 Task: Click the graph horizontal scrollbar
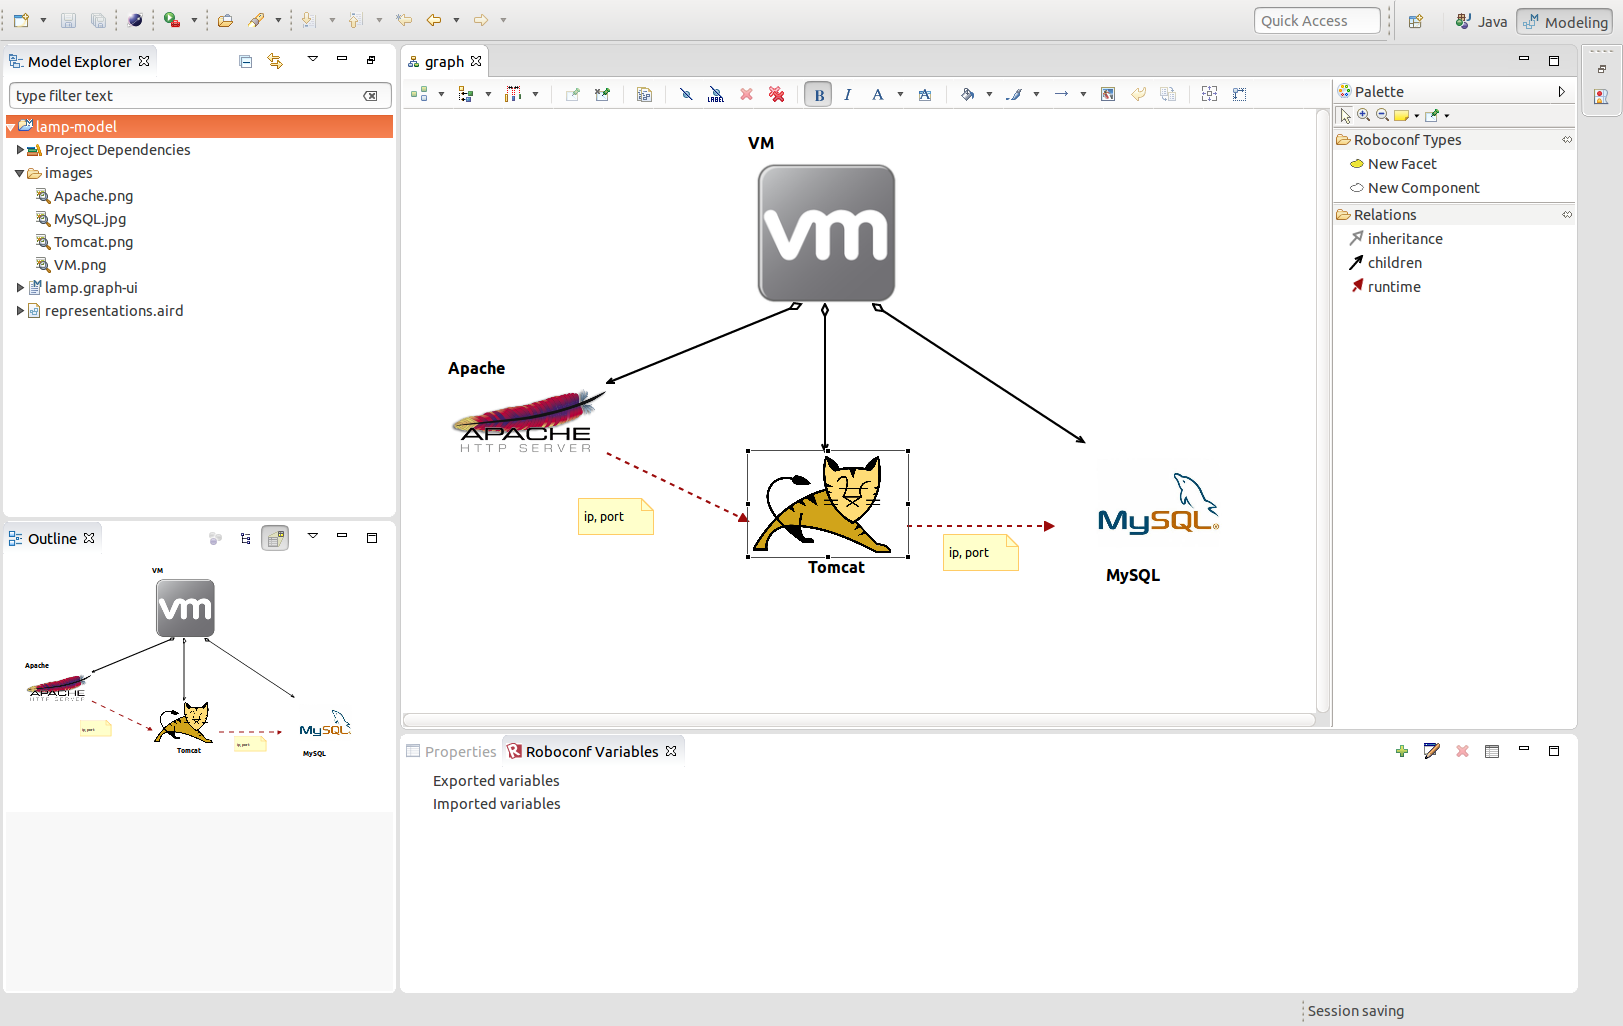(x=859, y=720)
